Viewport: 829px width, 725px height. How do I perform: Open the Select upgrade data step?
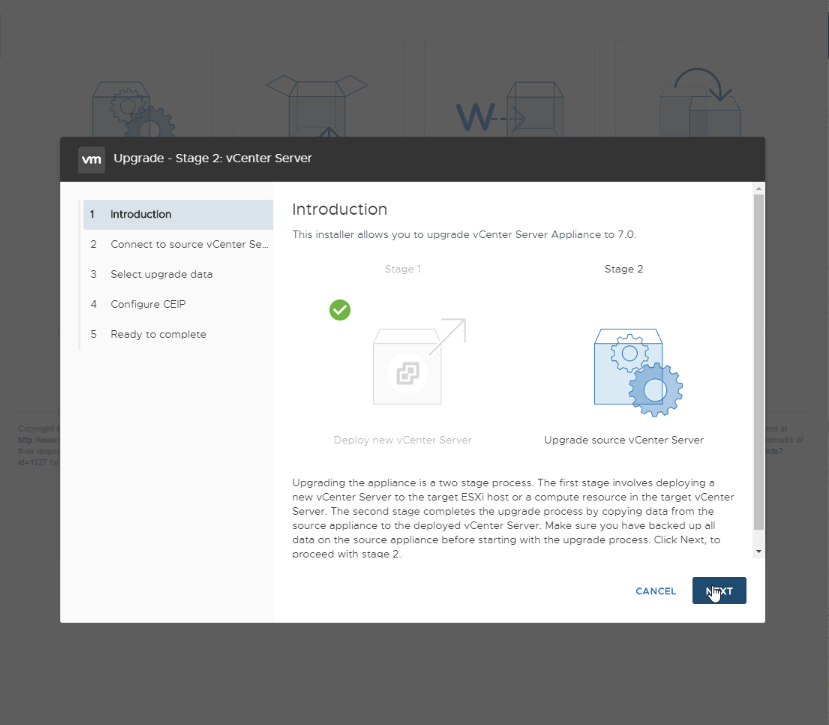coord(178,274)
